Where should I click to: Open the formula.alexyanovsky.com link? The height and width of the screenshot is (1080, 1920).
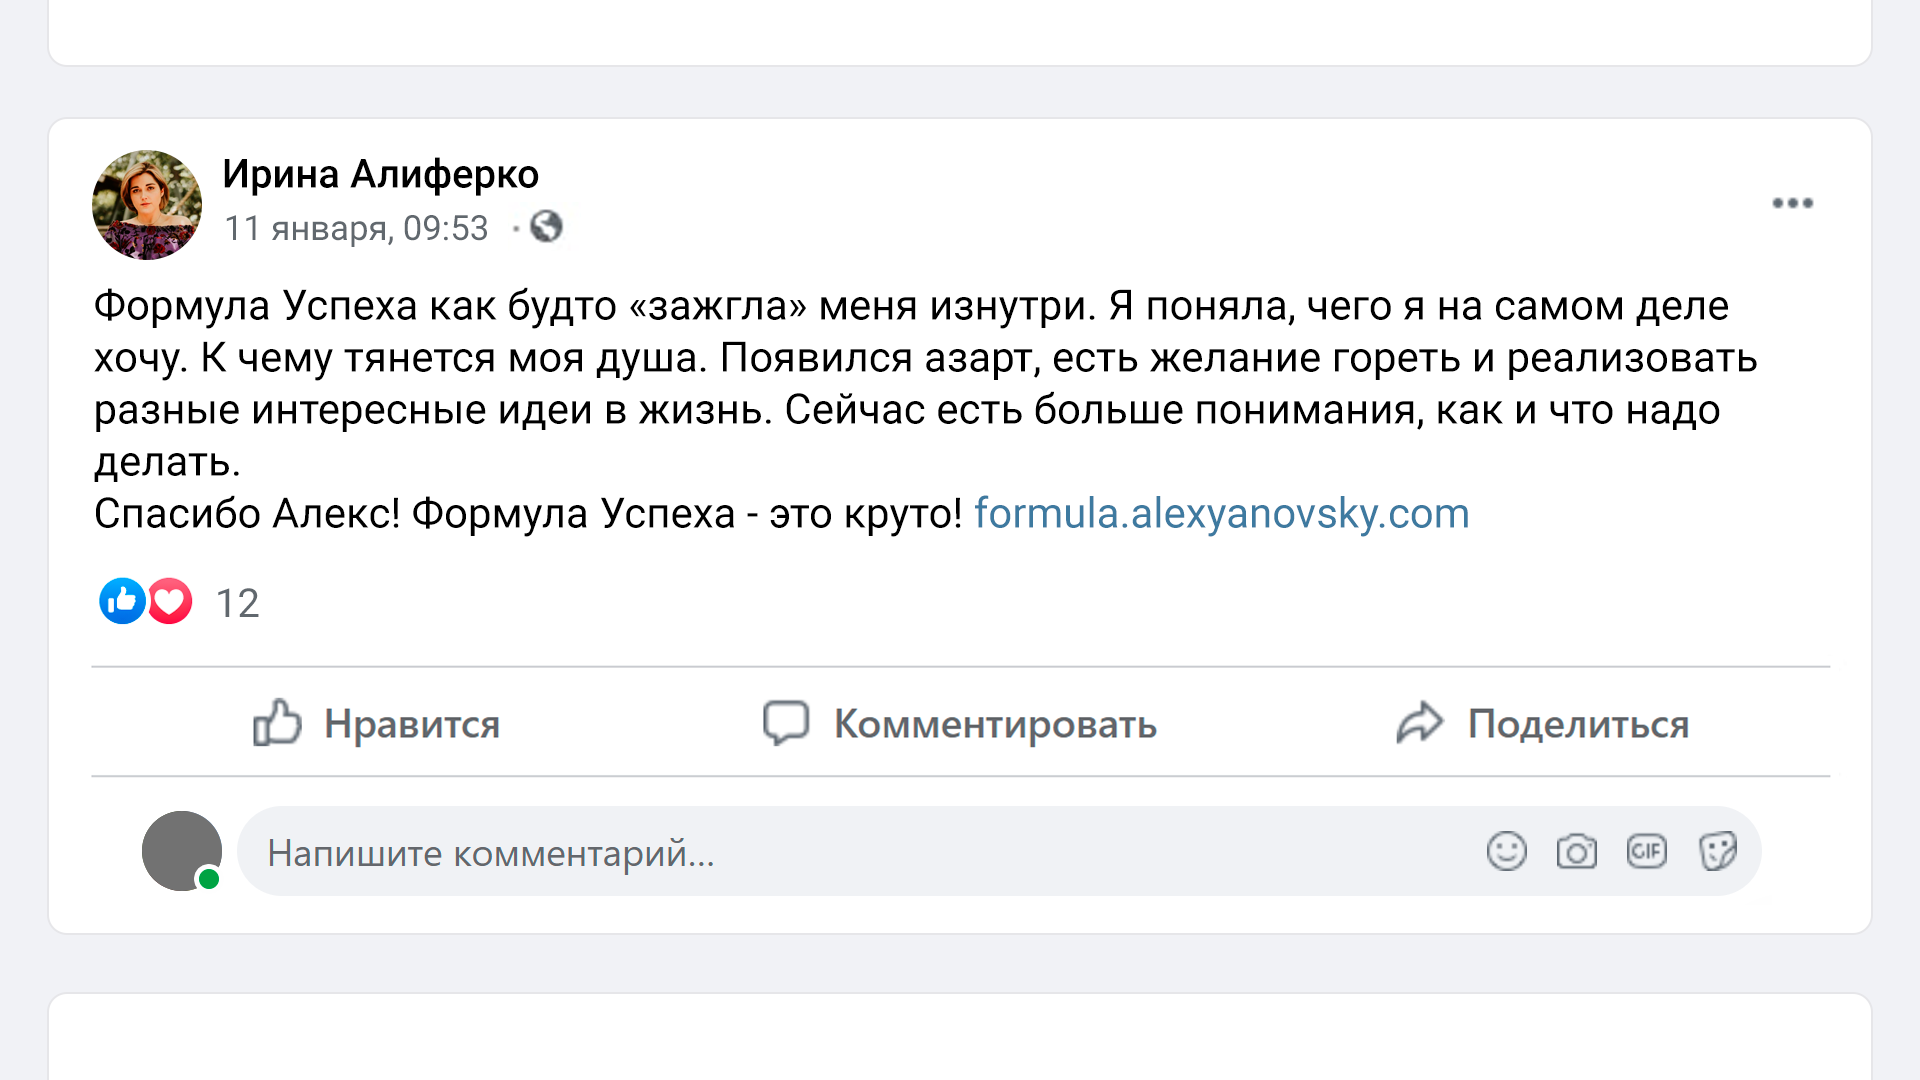pos(1221,514)
